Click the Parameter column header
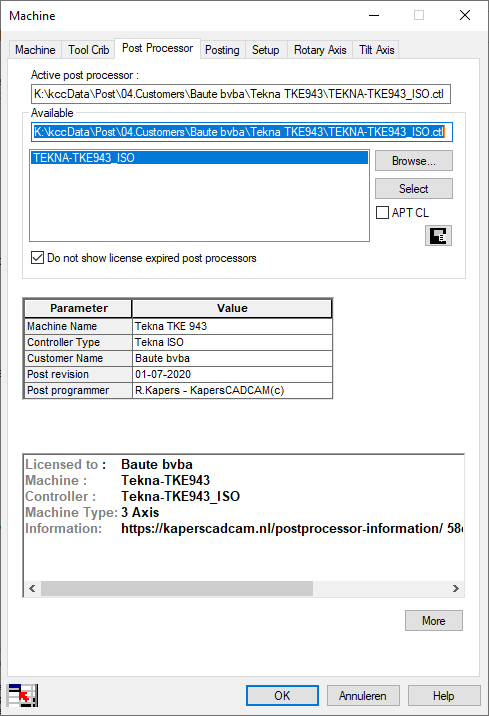Screen dimensions: 489x716 point(79,308)
